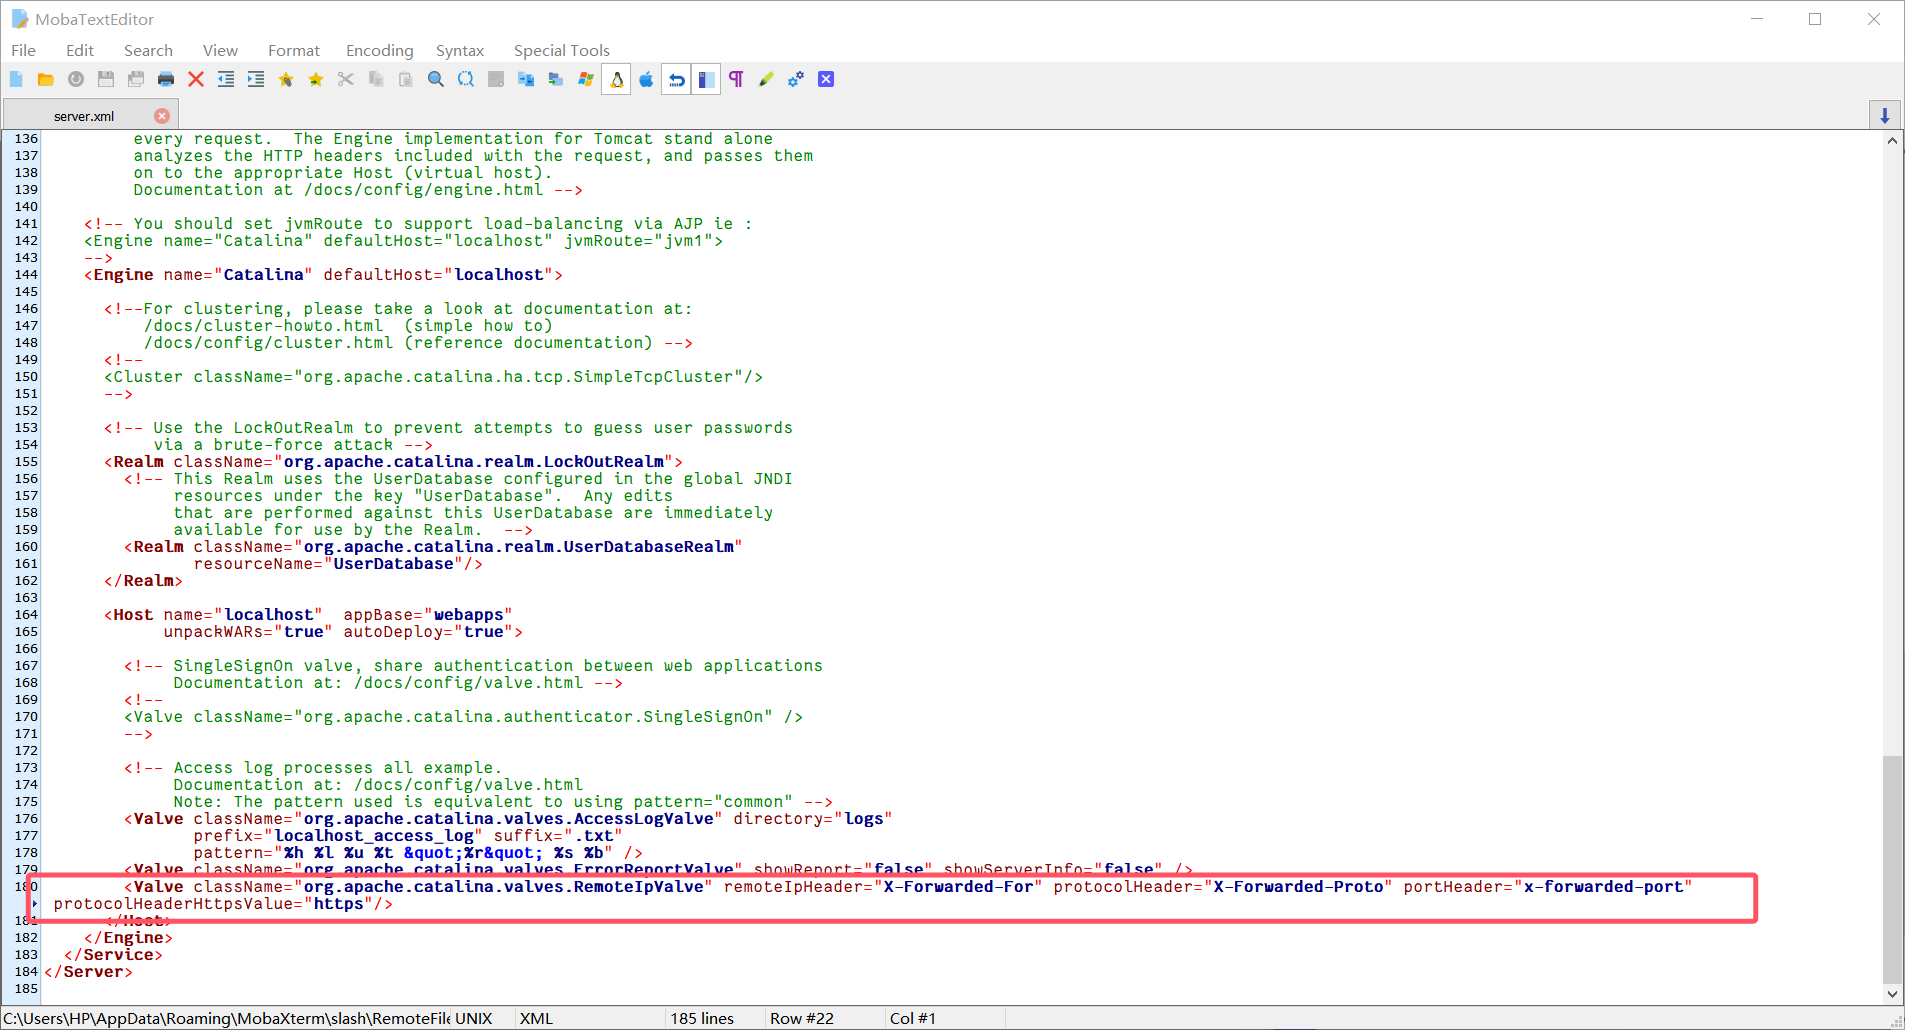Go to next bookmark star icon
Viewport: 1905px width, 1030px height.
tap(316, 79)
